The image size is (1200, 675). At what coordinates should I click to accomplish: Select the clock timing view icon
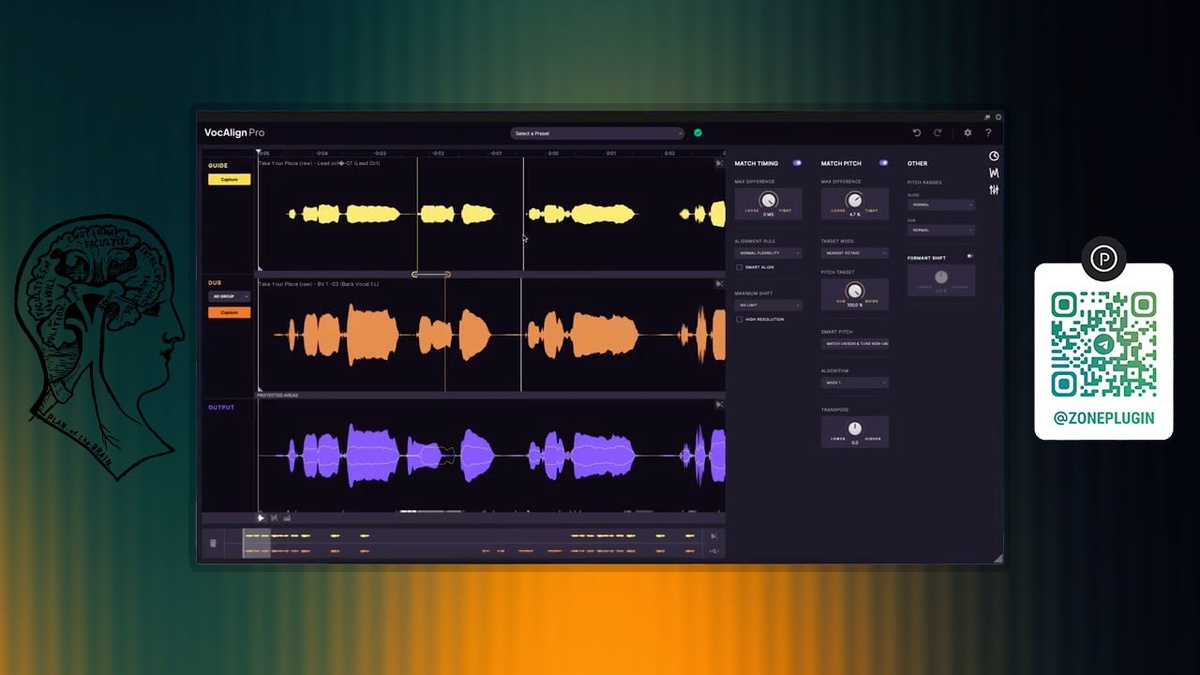coord(994,156)
